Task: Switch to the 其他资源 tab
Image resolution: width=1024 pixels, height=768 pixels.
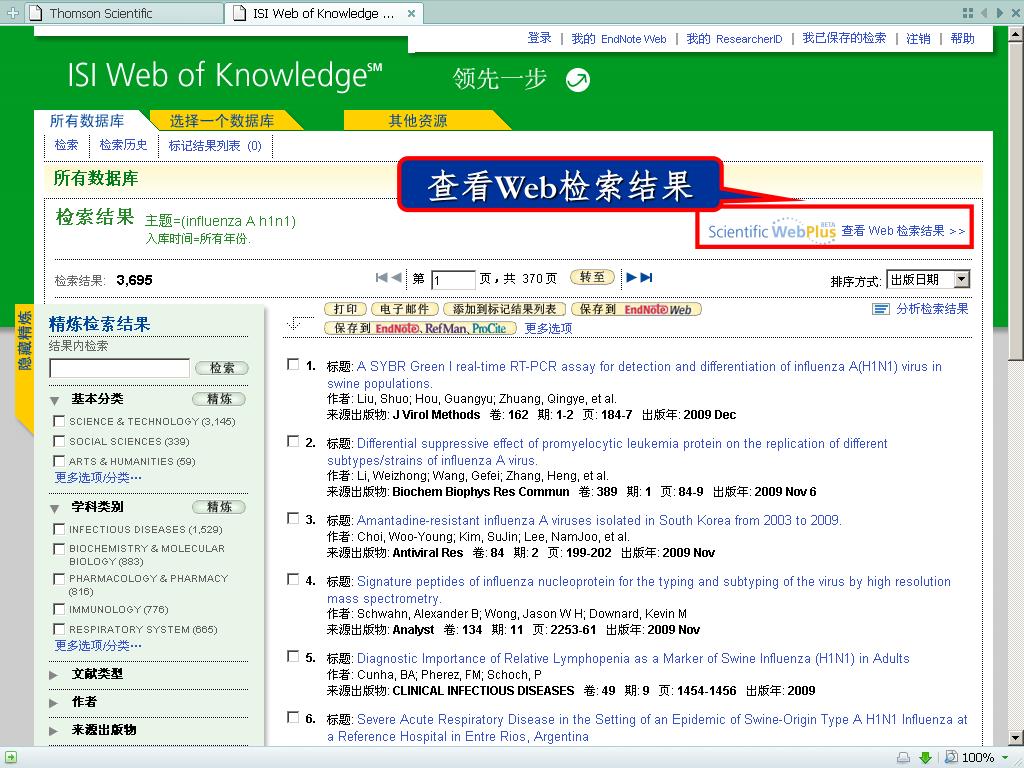Action: pyautogui.click(x=418, y=121)
